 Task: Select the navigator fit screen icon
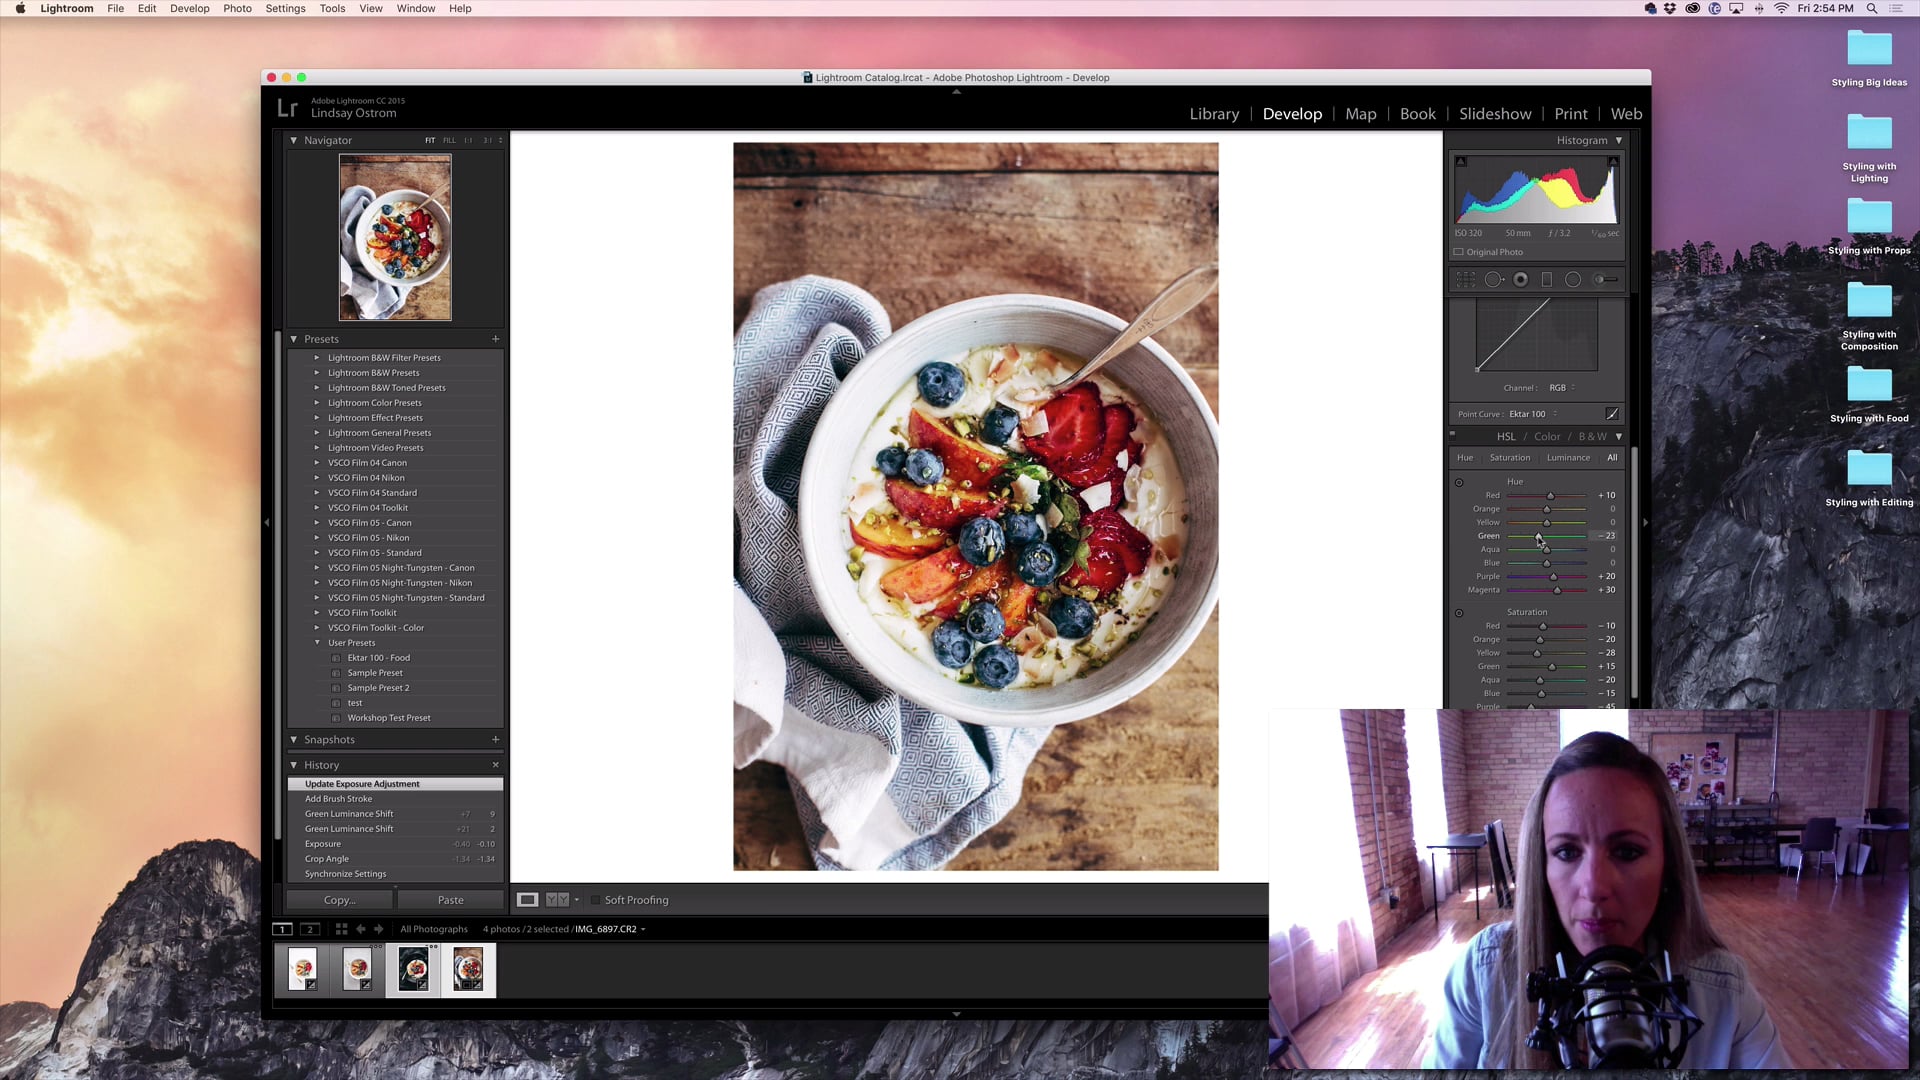point(430,141)
